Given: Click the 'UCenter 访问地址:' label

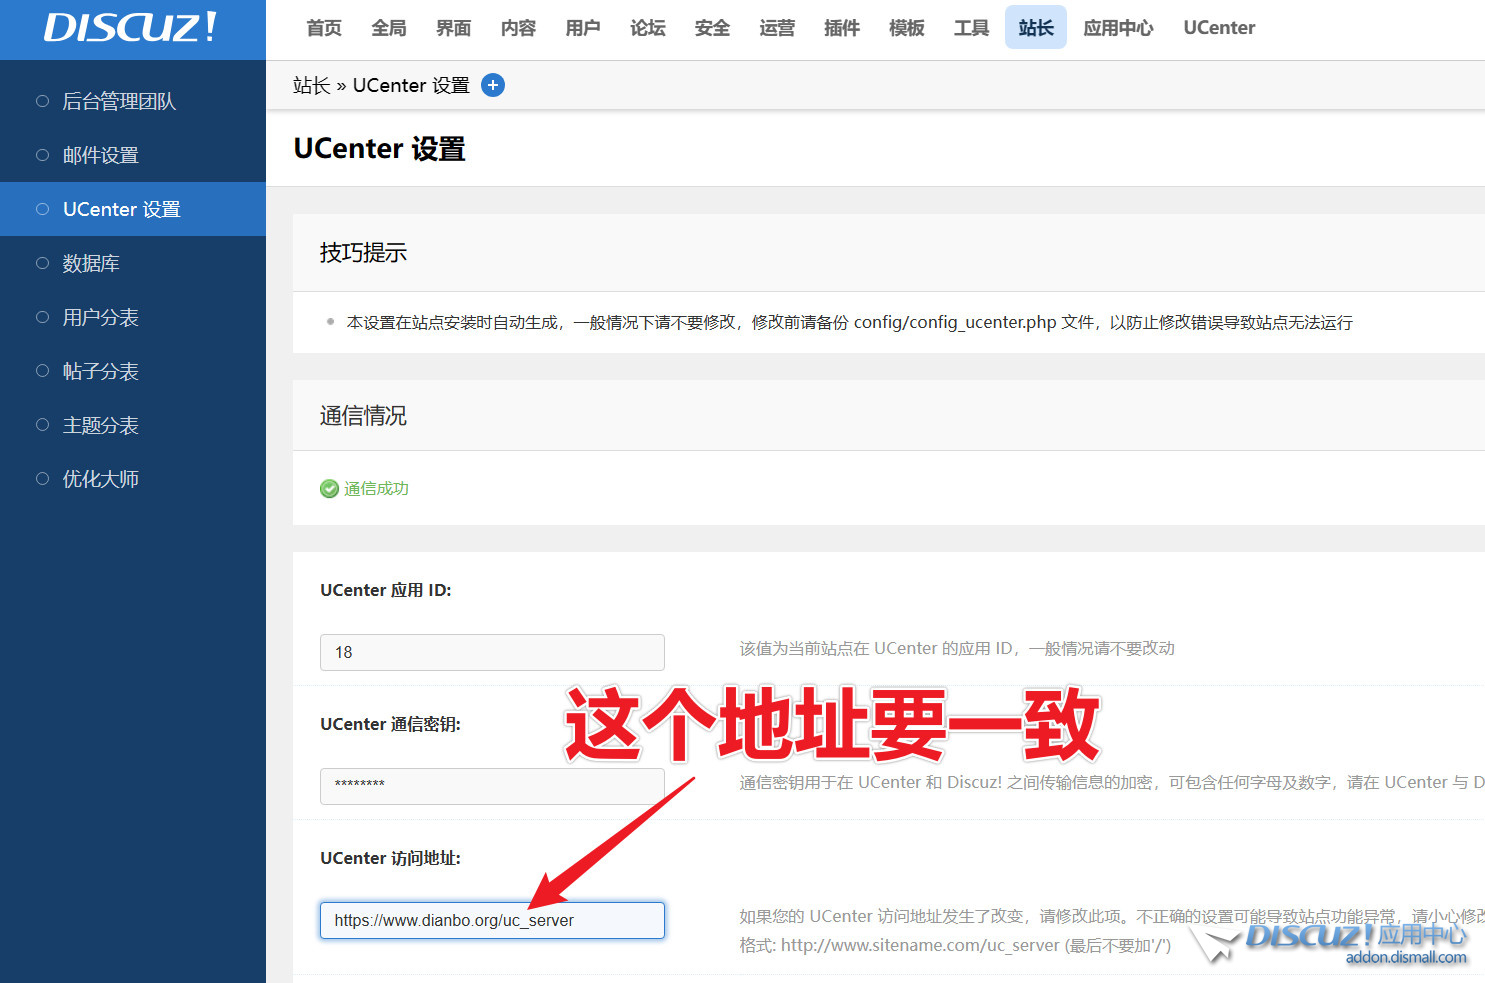Looking at the screenshot, I should (390, 858).
